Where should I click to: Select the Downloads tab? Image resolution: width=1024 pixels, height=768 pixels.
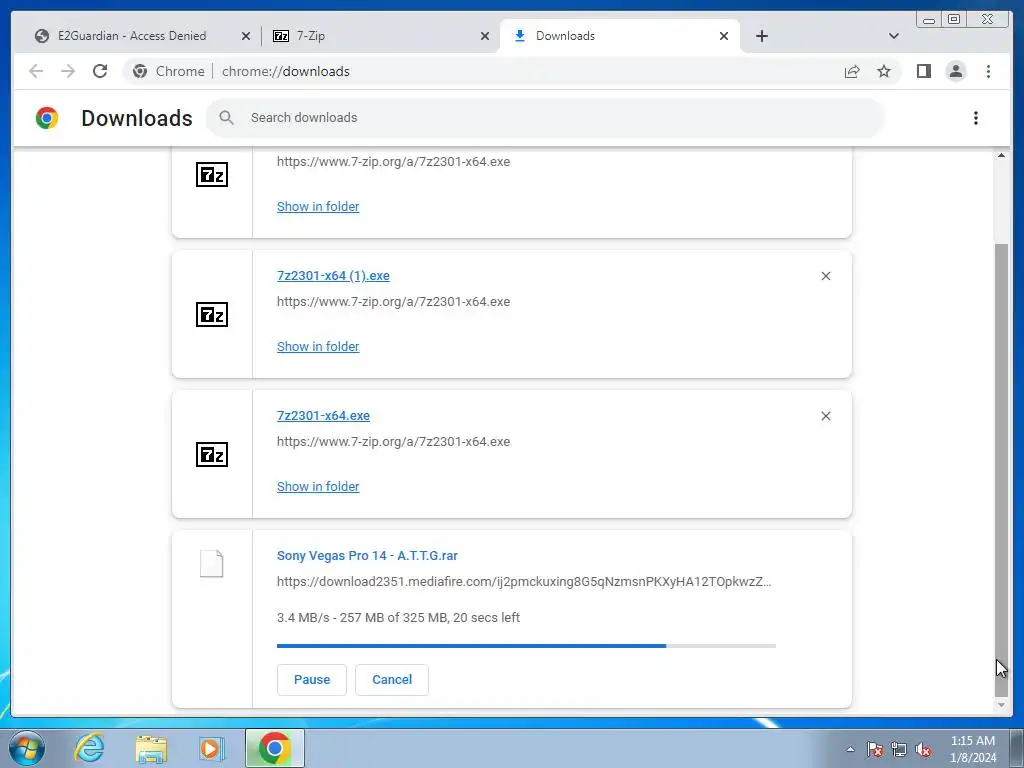tap(620, 36)
